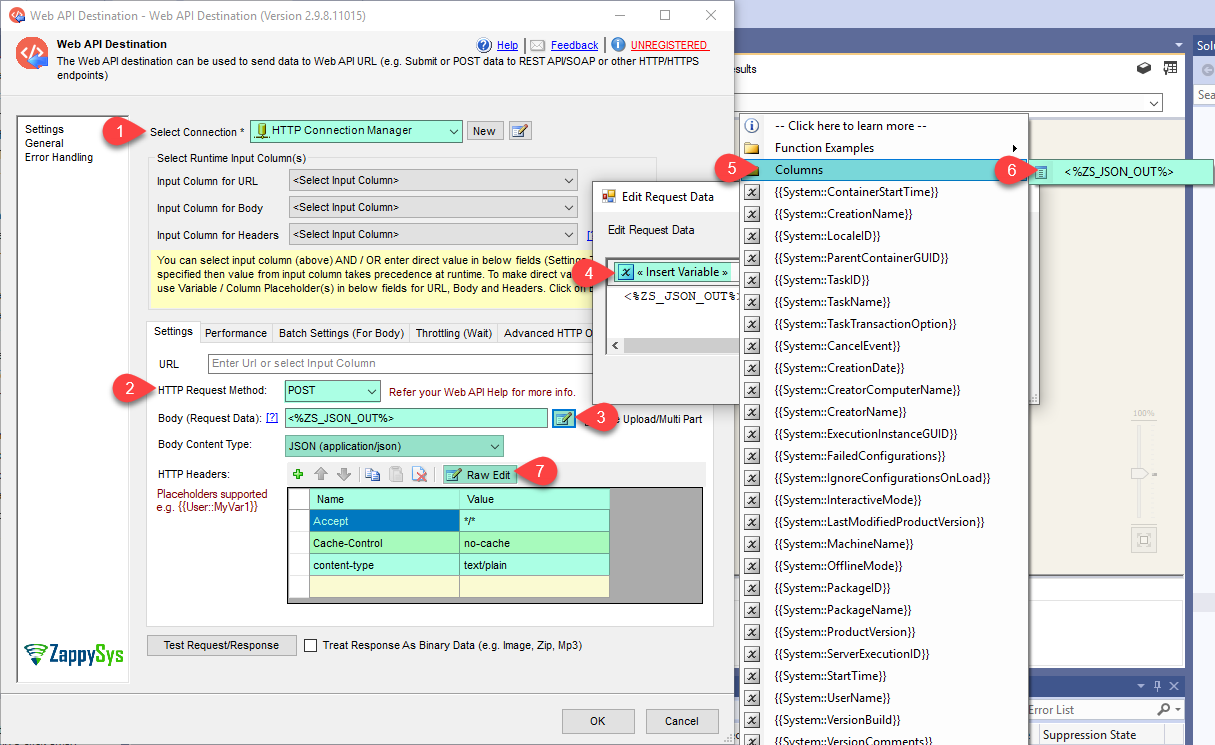Viewport: 1215px width, 745px height.
Task: Click the variable icon beside System::MachineName
Action: tap(753, 544)
